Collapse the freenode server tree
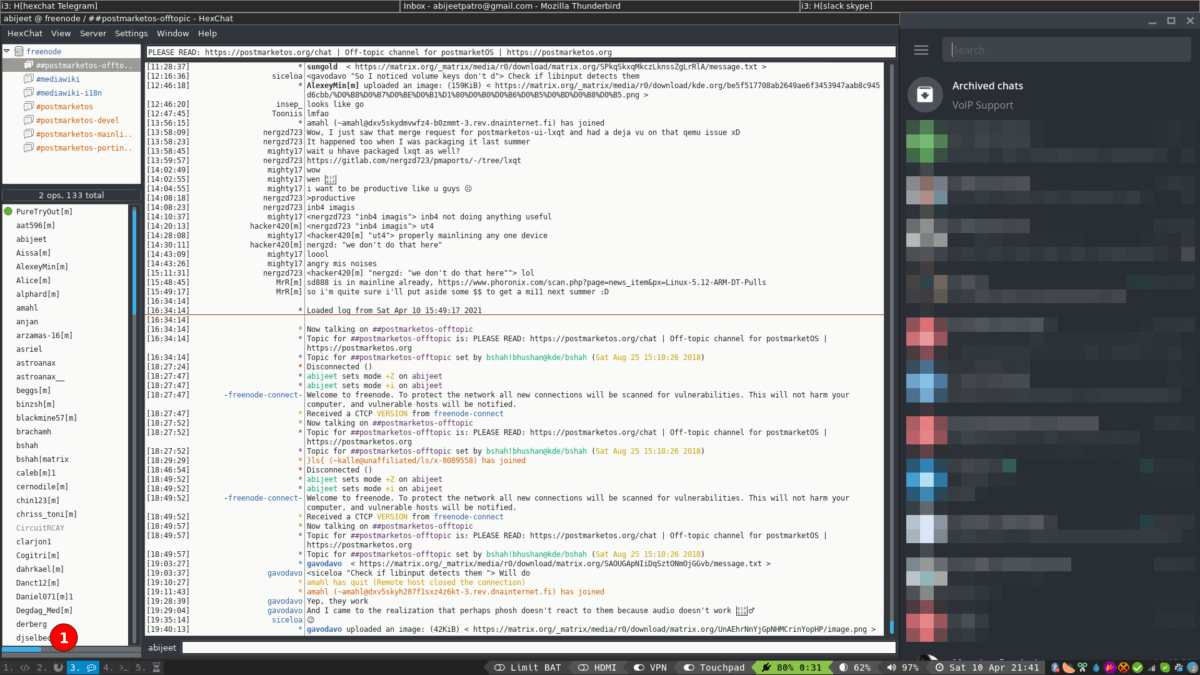1200x675 pixels. [x=7, y=51]
